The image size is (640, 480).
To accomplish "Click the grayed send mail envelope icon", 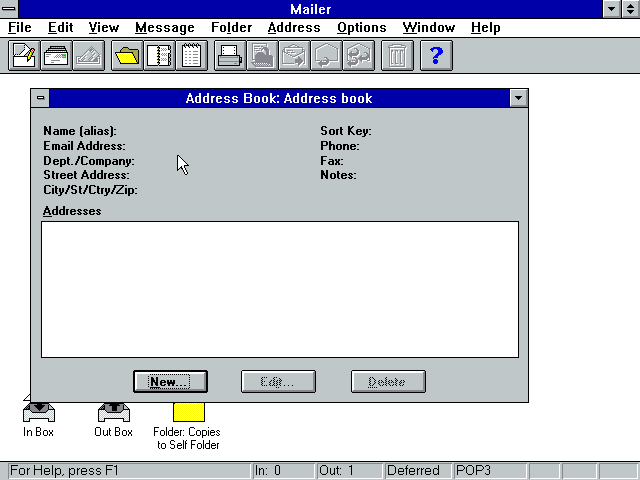I will (89, 56).
